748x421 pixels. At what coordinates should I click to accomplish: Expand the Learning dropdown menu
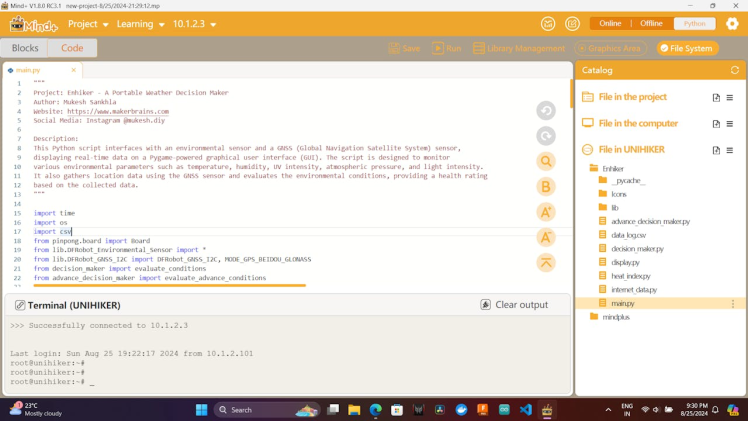pos(140,24)
